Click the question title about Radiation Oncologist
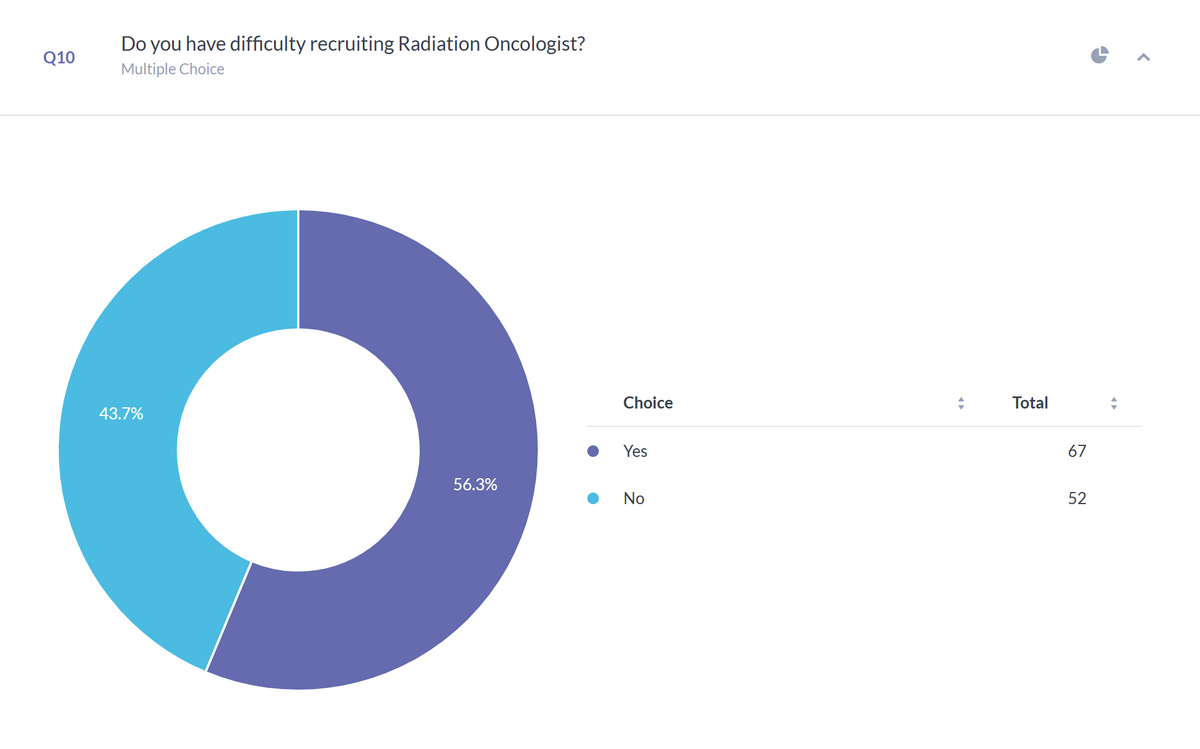This screenshot has height=749, width=1200. (353, 44)
